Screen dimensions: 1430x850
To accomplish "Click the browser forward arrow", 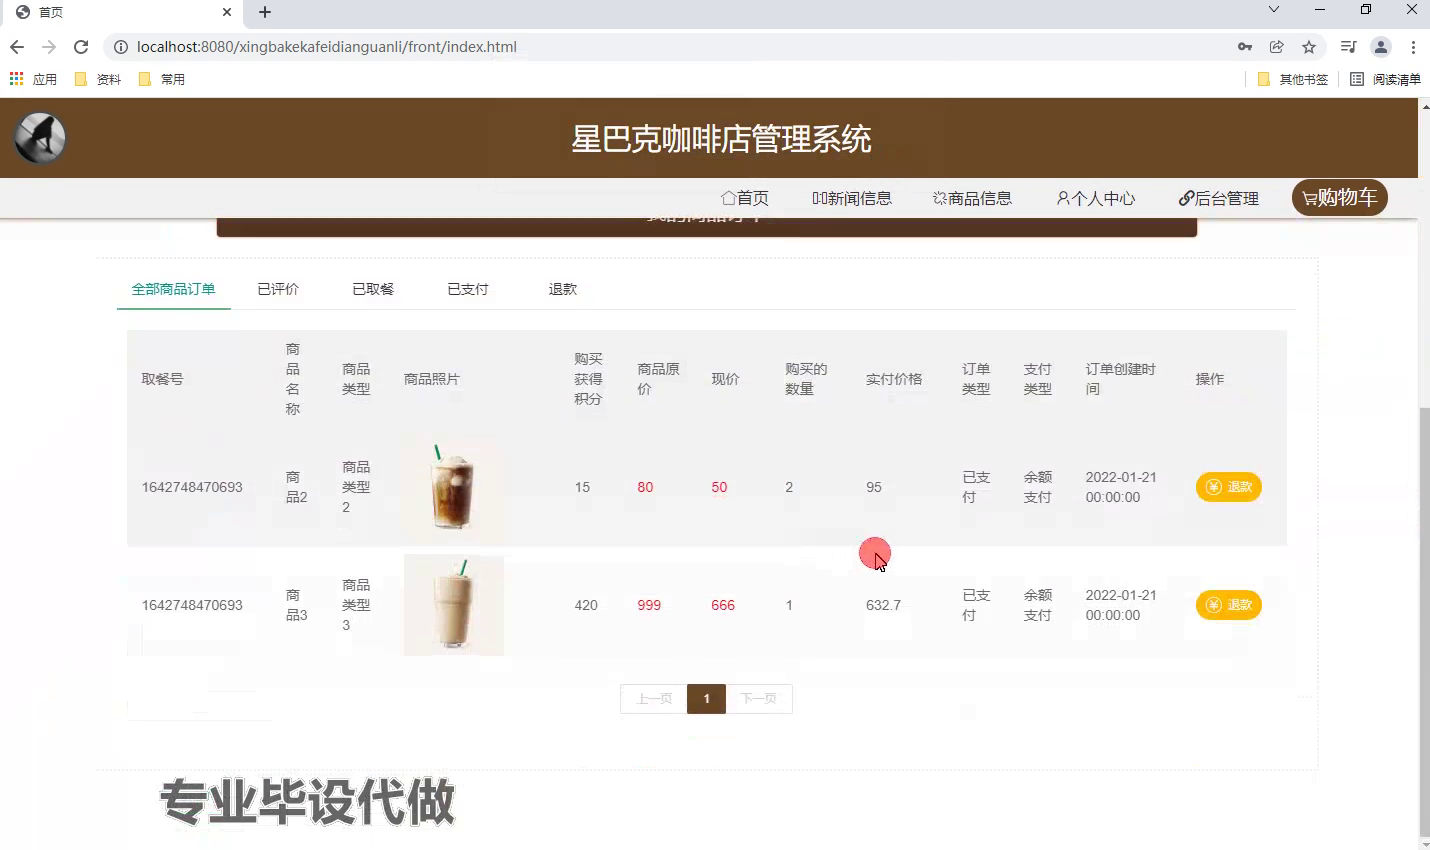I will click(49, 47).
